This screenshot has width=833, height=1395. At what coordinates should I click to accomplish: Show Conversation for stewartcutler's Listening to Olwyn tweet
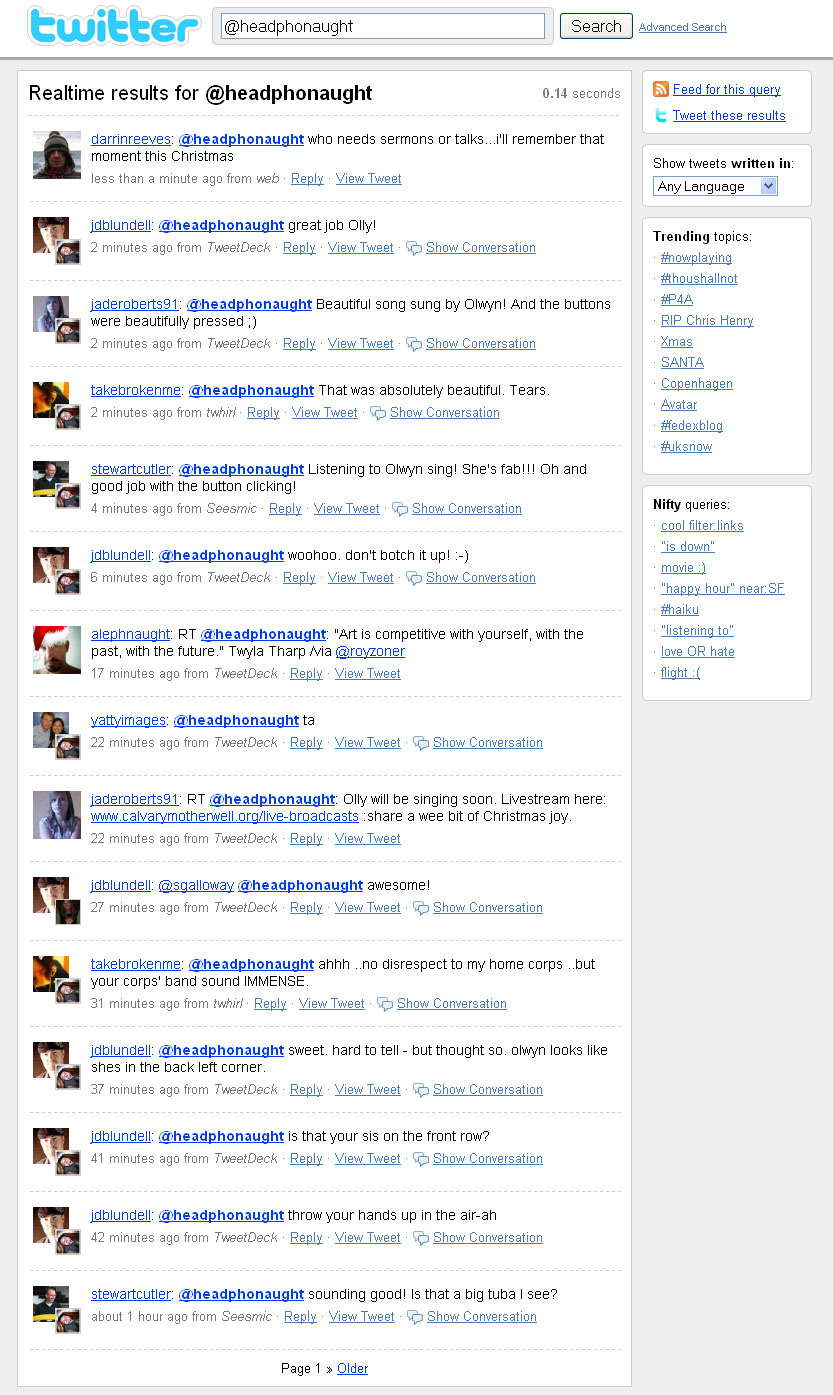pos(467,509)
